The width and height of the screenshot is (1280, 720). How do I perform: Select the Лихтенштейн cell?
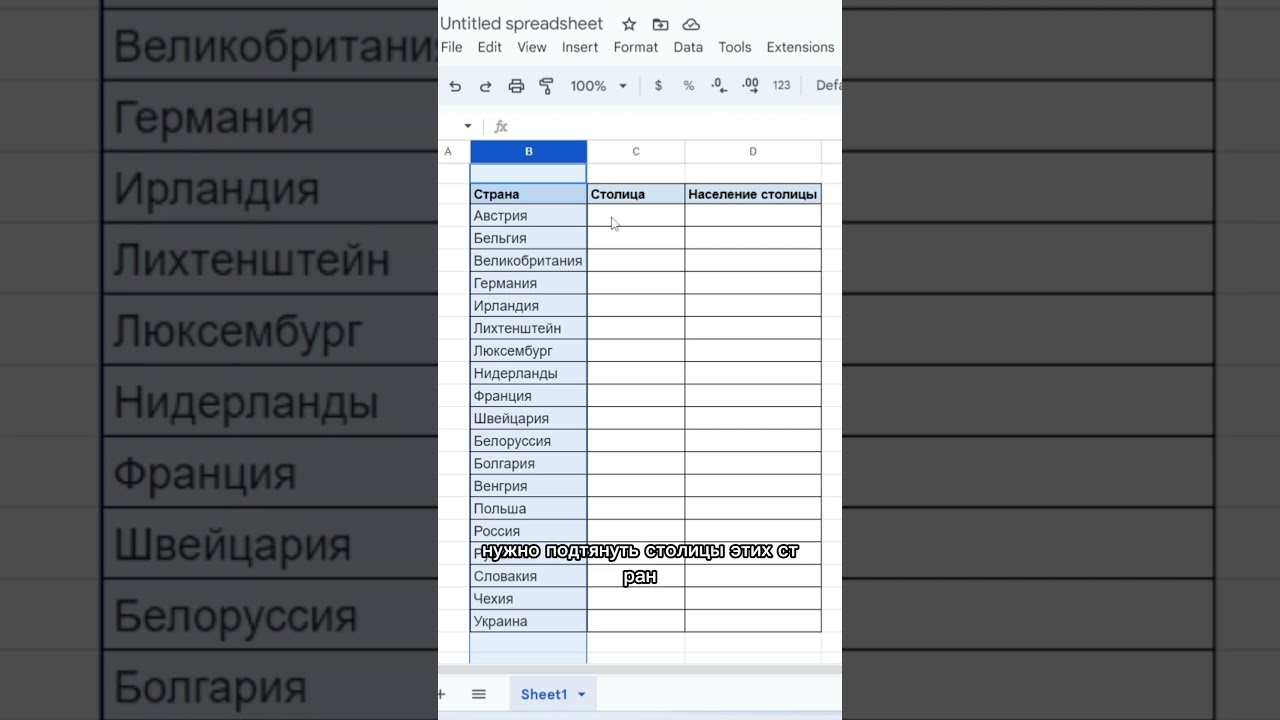click(528, 328)
